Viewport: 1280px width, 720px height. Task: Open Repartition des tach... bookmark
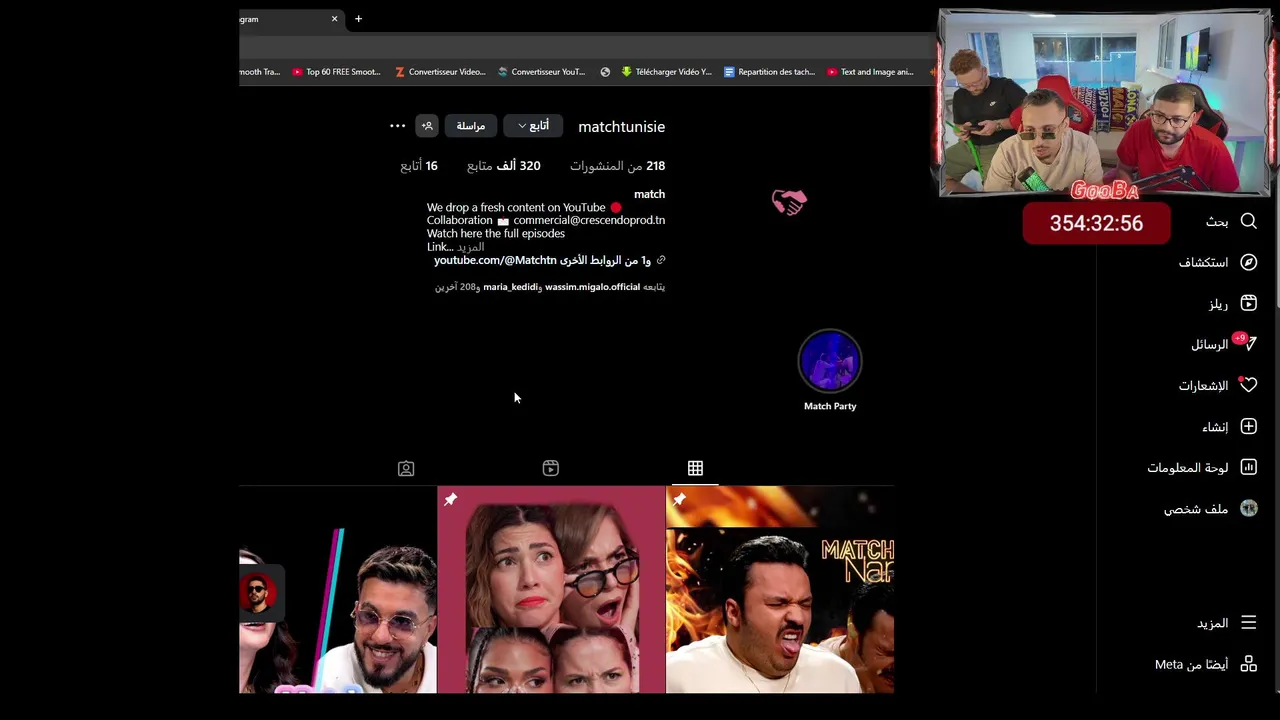pos(769,72)
